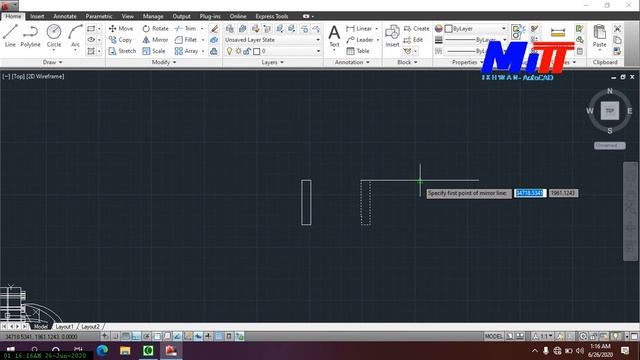The width and height of the screenshot is (640, 360).
Task: Click the TOP face of ViewCube
Action: click(x=609, y=111)
